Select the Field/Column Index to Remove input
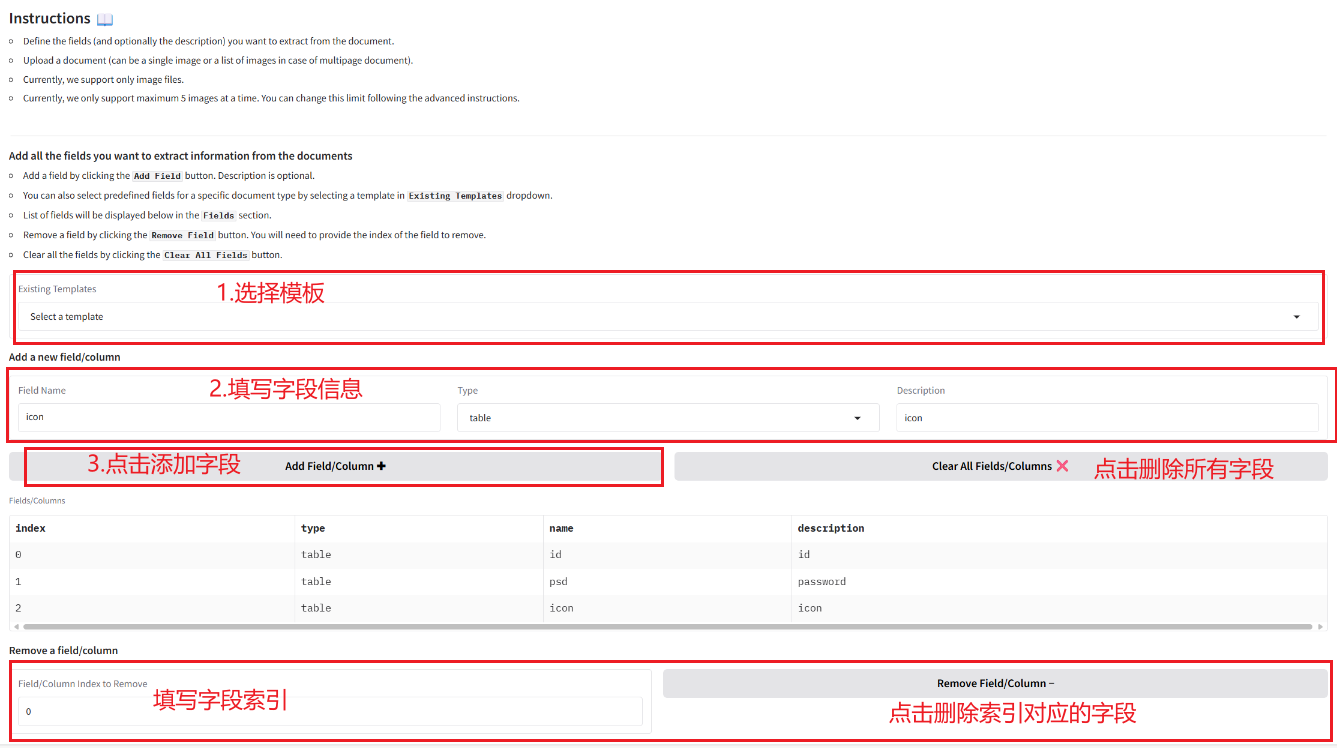This screenshot has width=1337, height=748. (x=330, y=712)
